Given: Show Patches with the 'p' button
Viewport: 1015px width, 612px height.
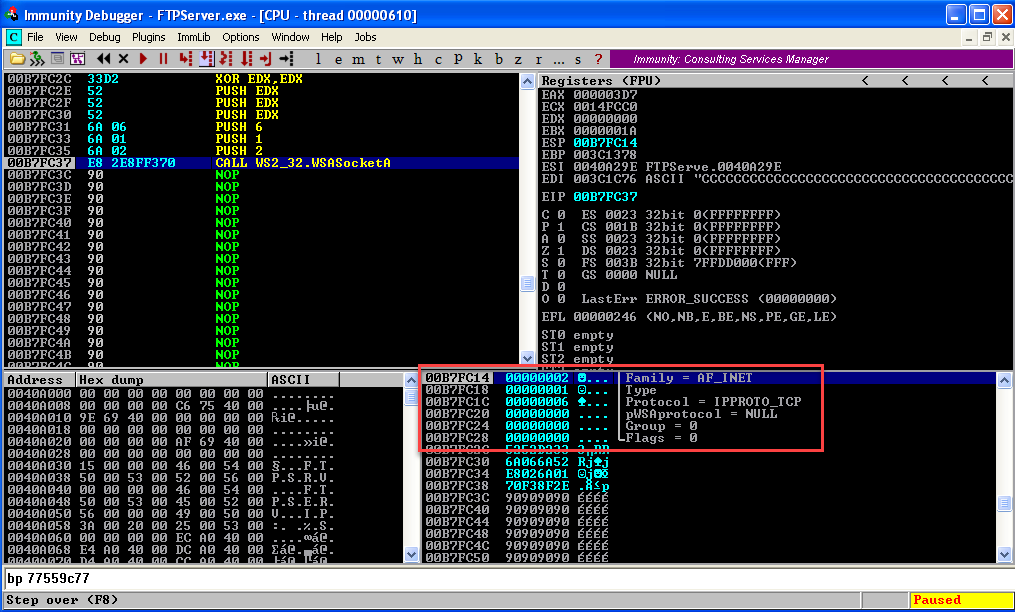Looking at the screenshot, I should pos(458,60).
